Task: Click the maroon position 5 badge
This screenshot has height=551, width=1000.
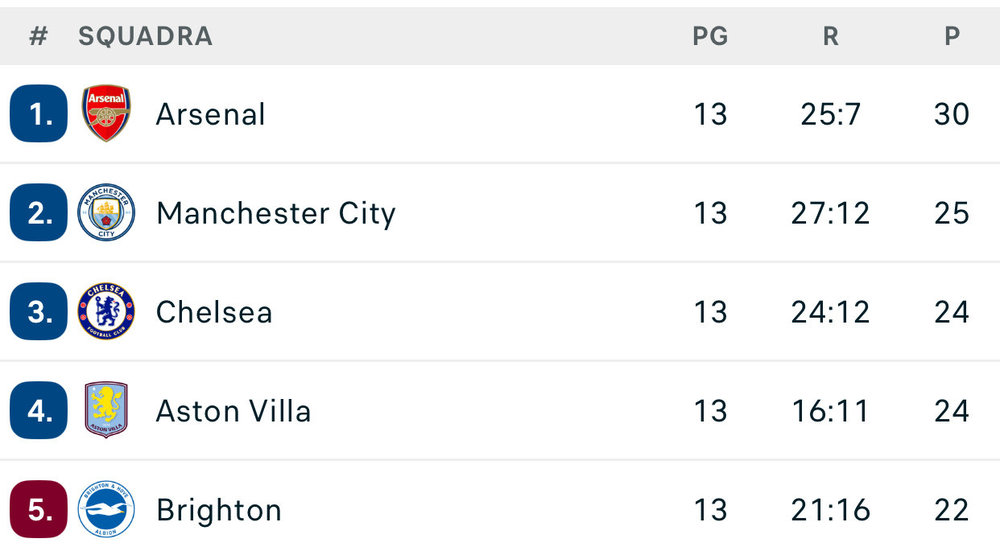Action: tap(39, 509)
